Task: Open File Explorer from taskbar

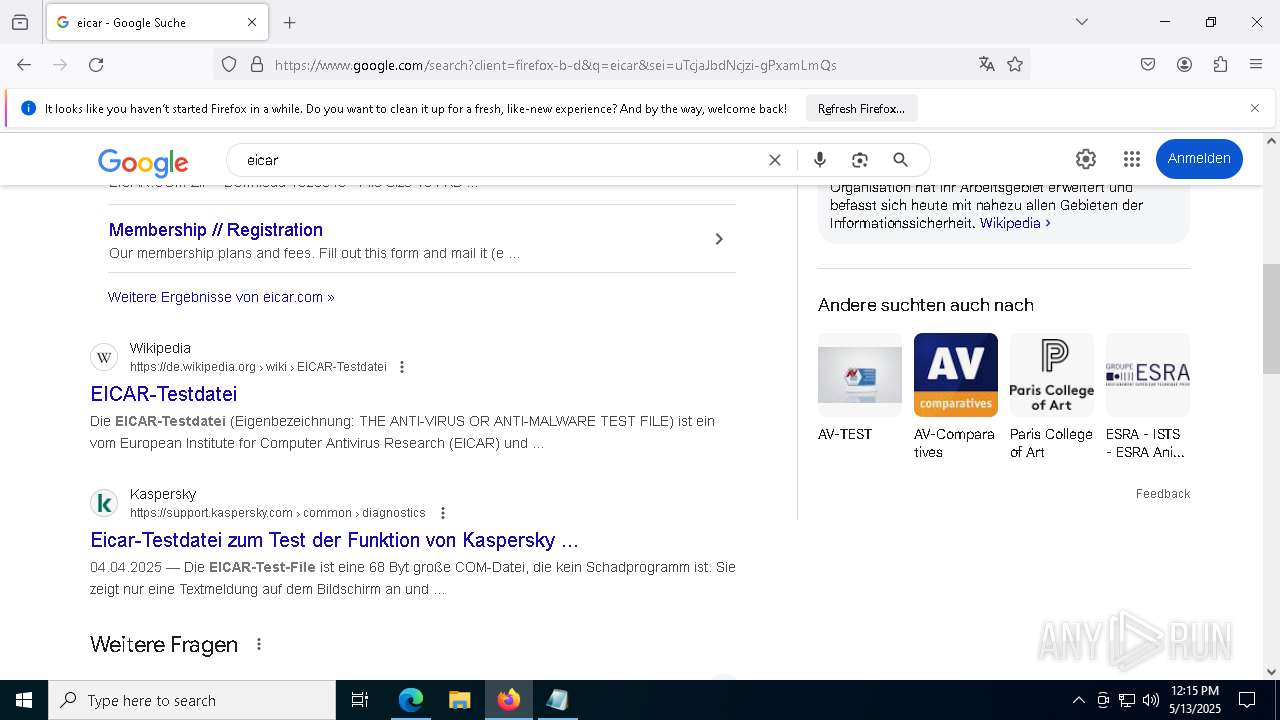Action: click(459, 700)
